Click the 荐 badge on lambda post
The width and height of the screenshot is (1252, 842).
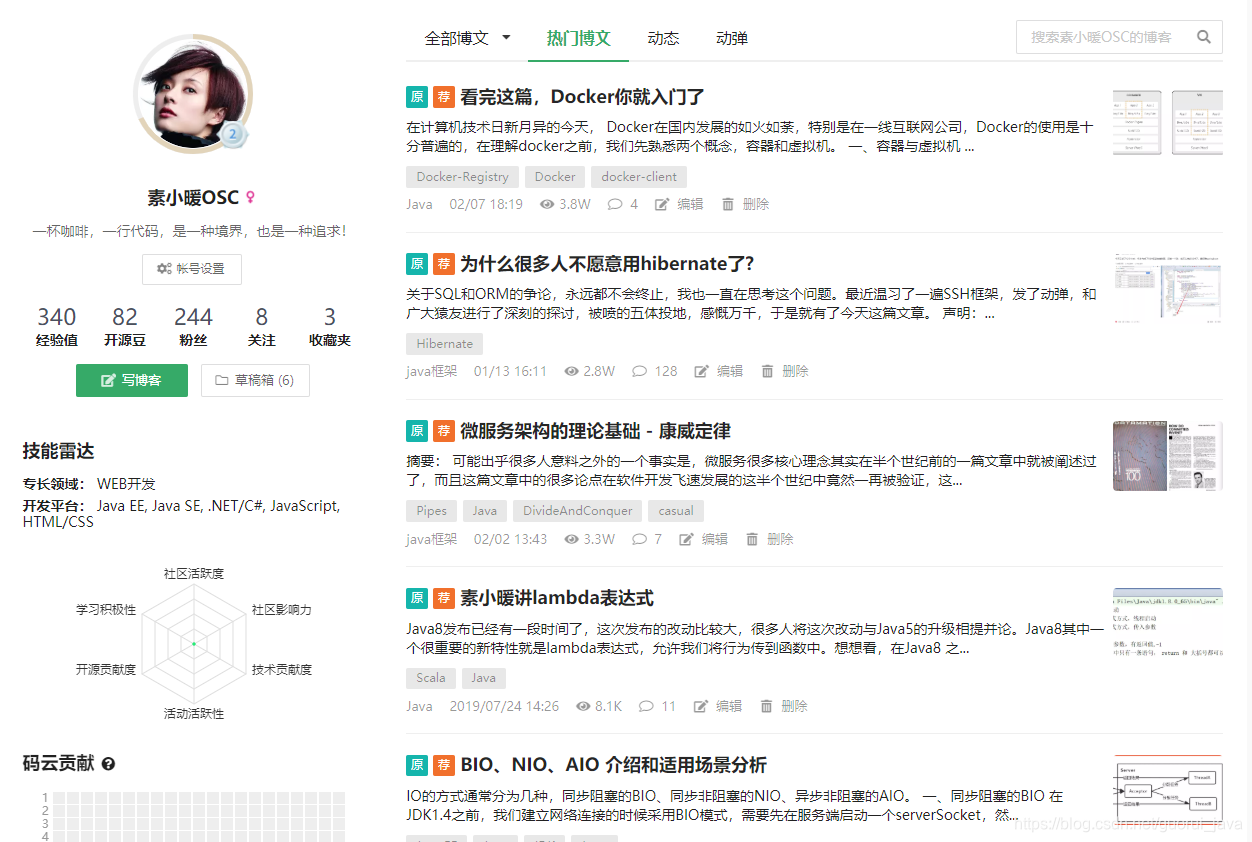[444, 598]
